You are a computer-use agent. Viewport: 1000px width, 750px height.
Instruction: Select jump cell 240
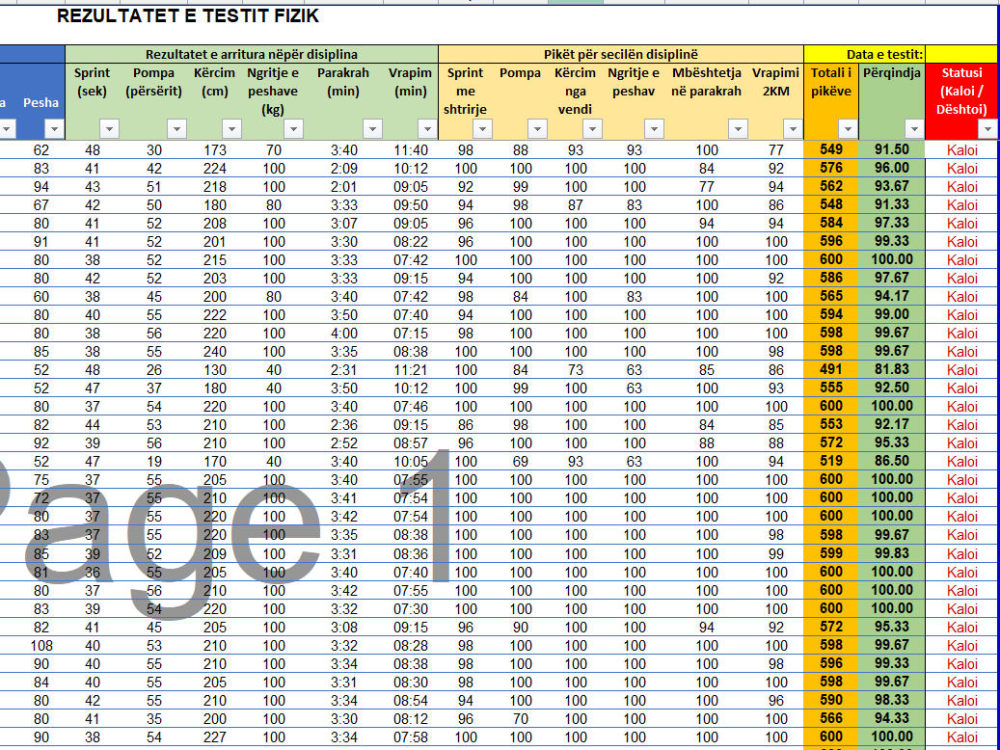point(215,351)
